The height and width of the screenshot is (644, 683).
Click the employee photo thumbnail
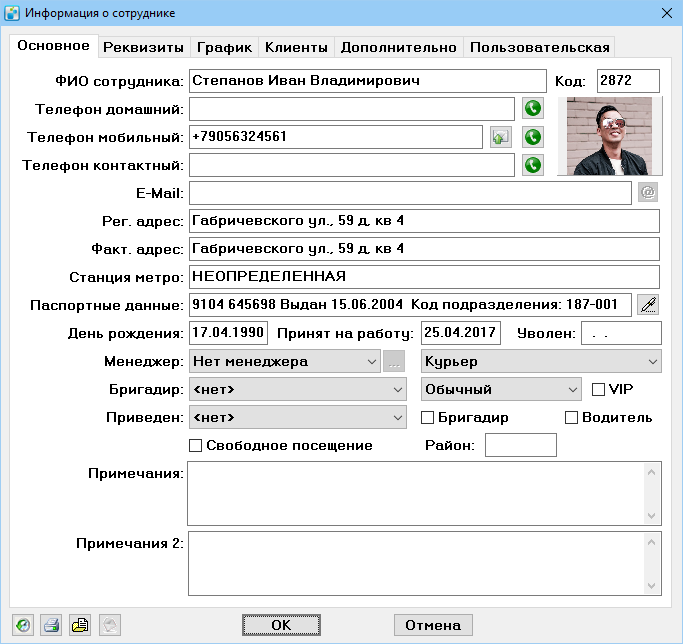point(609,136)
